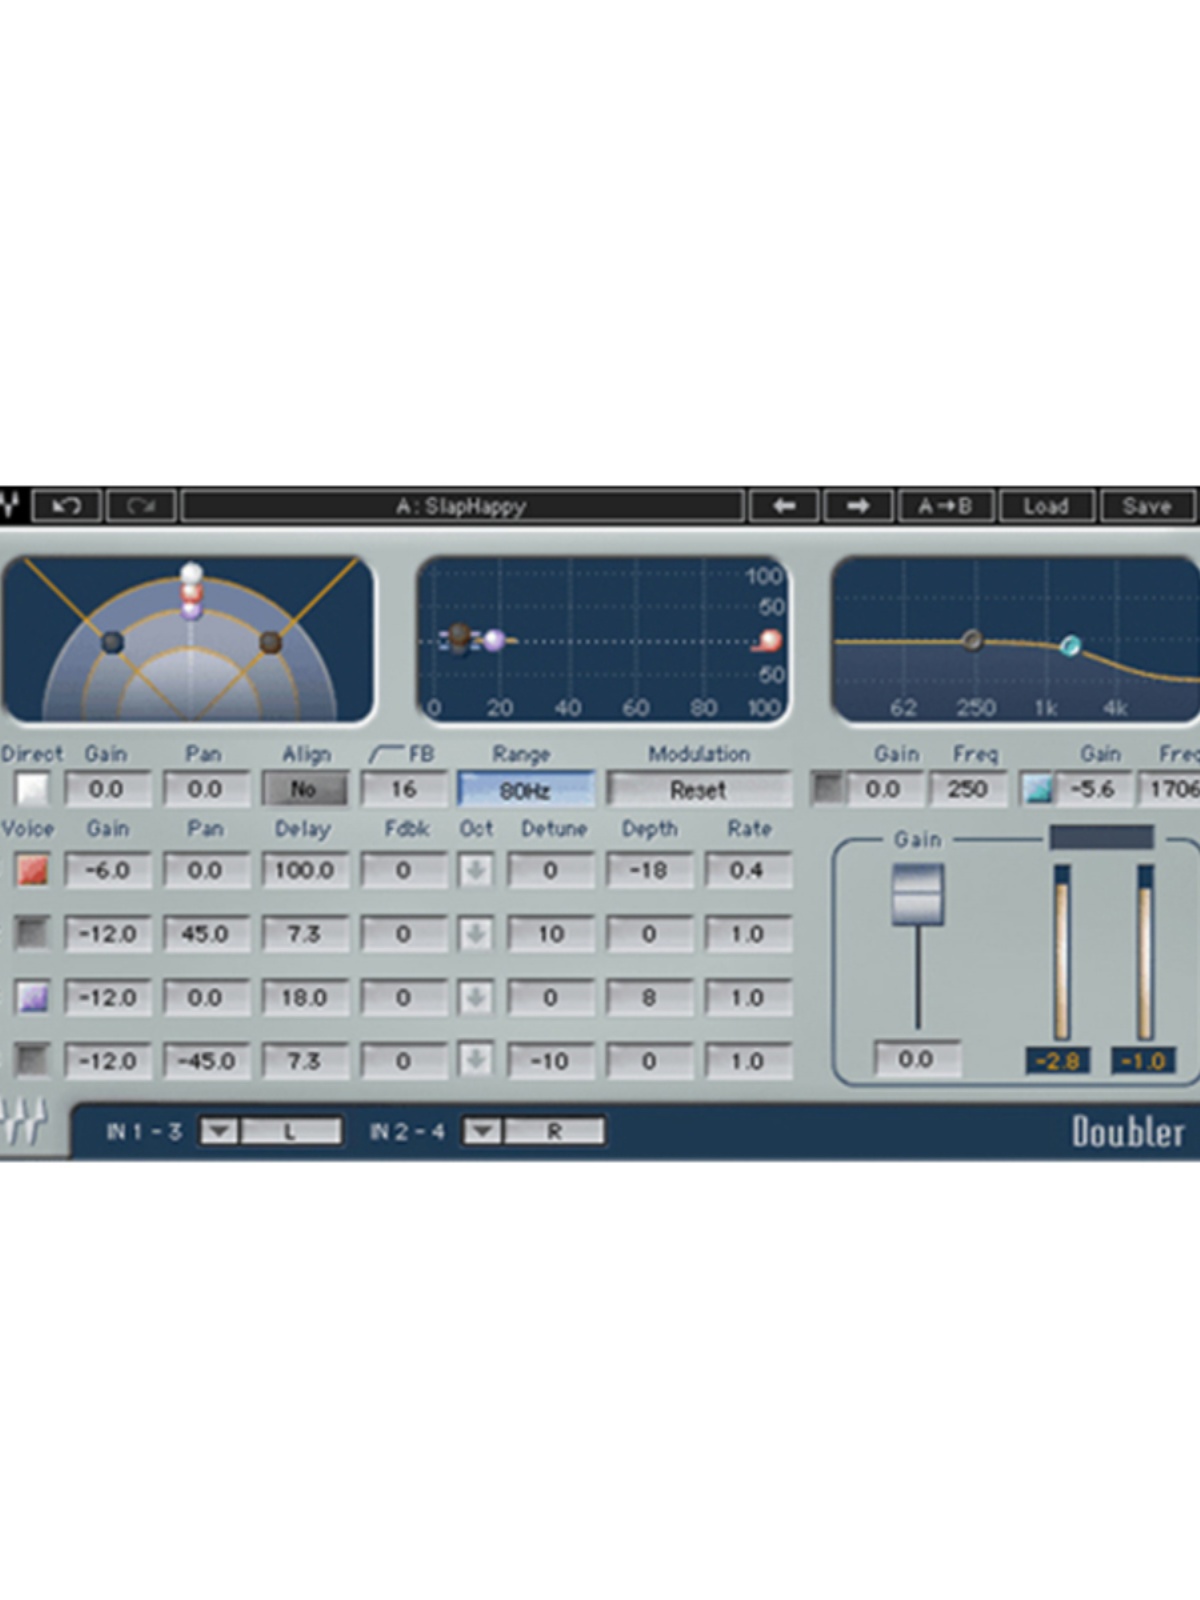The height and width of the screenshot is (1600, 1200).
Task: Toggle voice 1 red enable button
Action: (32, 871)
